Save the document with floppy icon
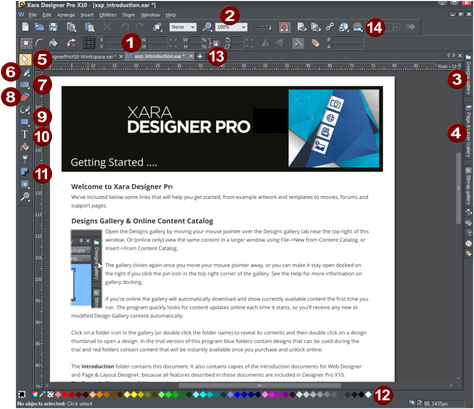 [x=53, y=27]
